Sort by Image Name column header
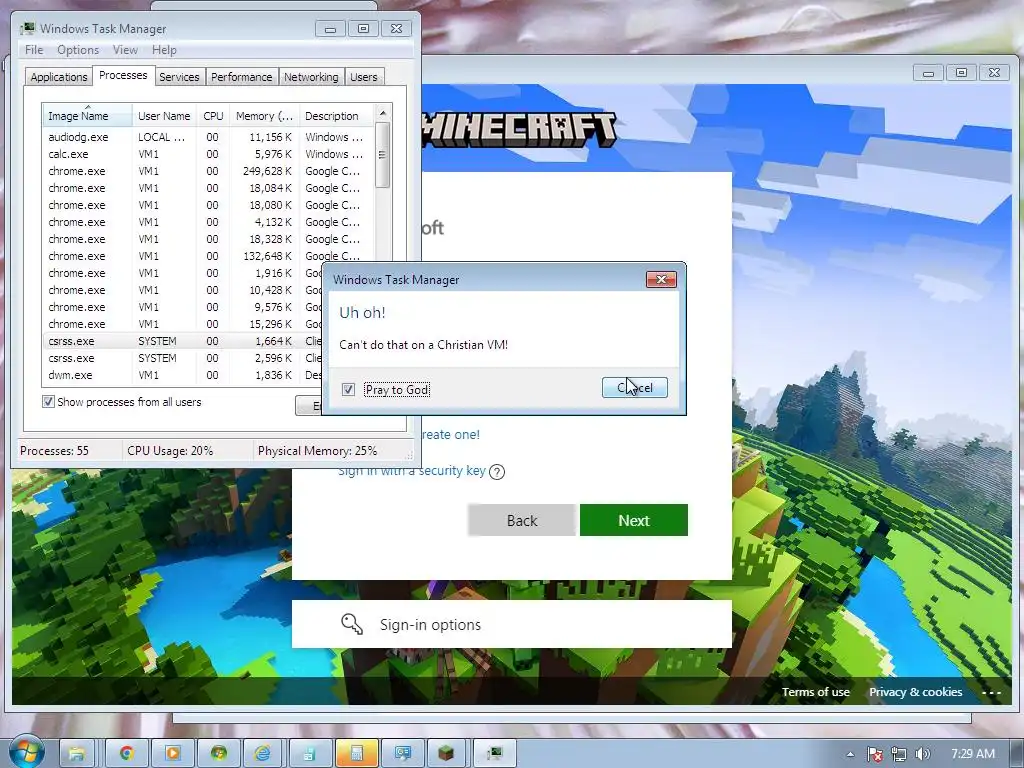Image resolution: width=1024 pixels, height=768 pixels. tap(88, 116)
